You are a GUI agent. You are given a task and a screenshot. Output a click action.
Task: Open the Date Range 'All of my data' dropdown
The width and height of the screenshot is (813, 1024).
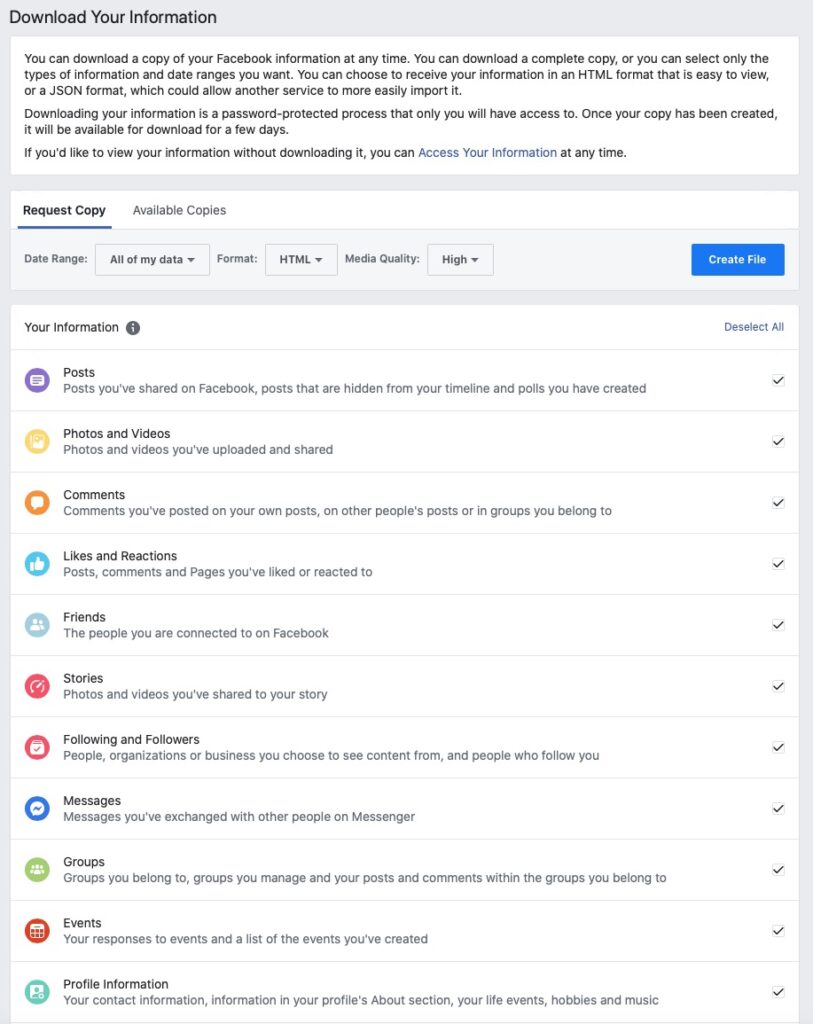tap(152, 259)
